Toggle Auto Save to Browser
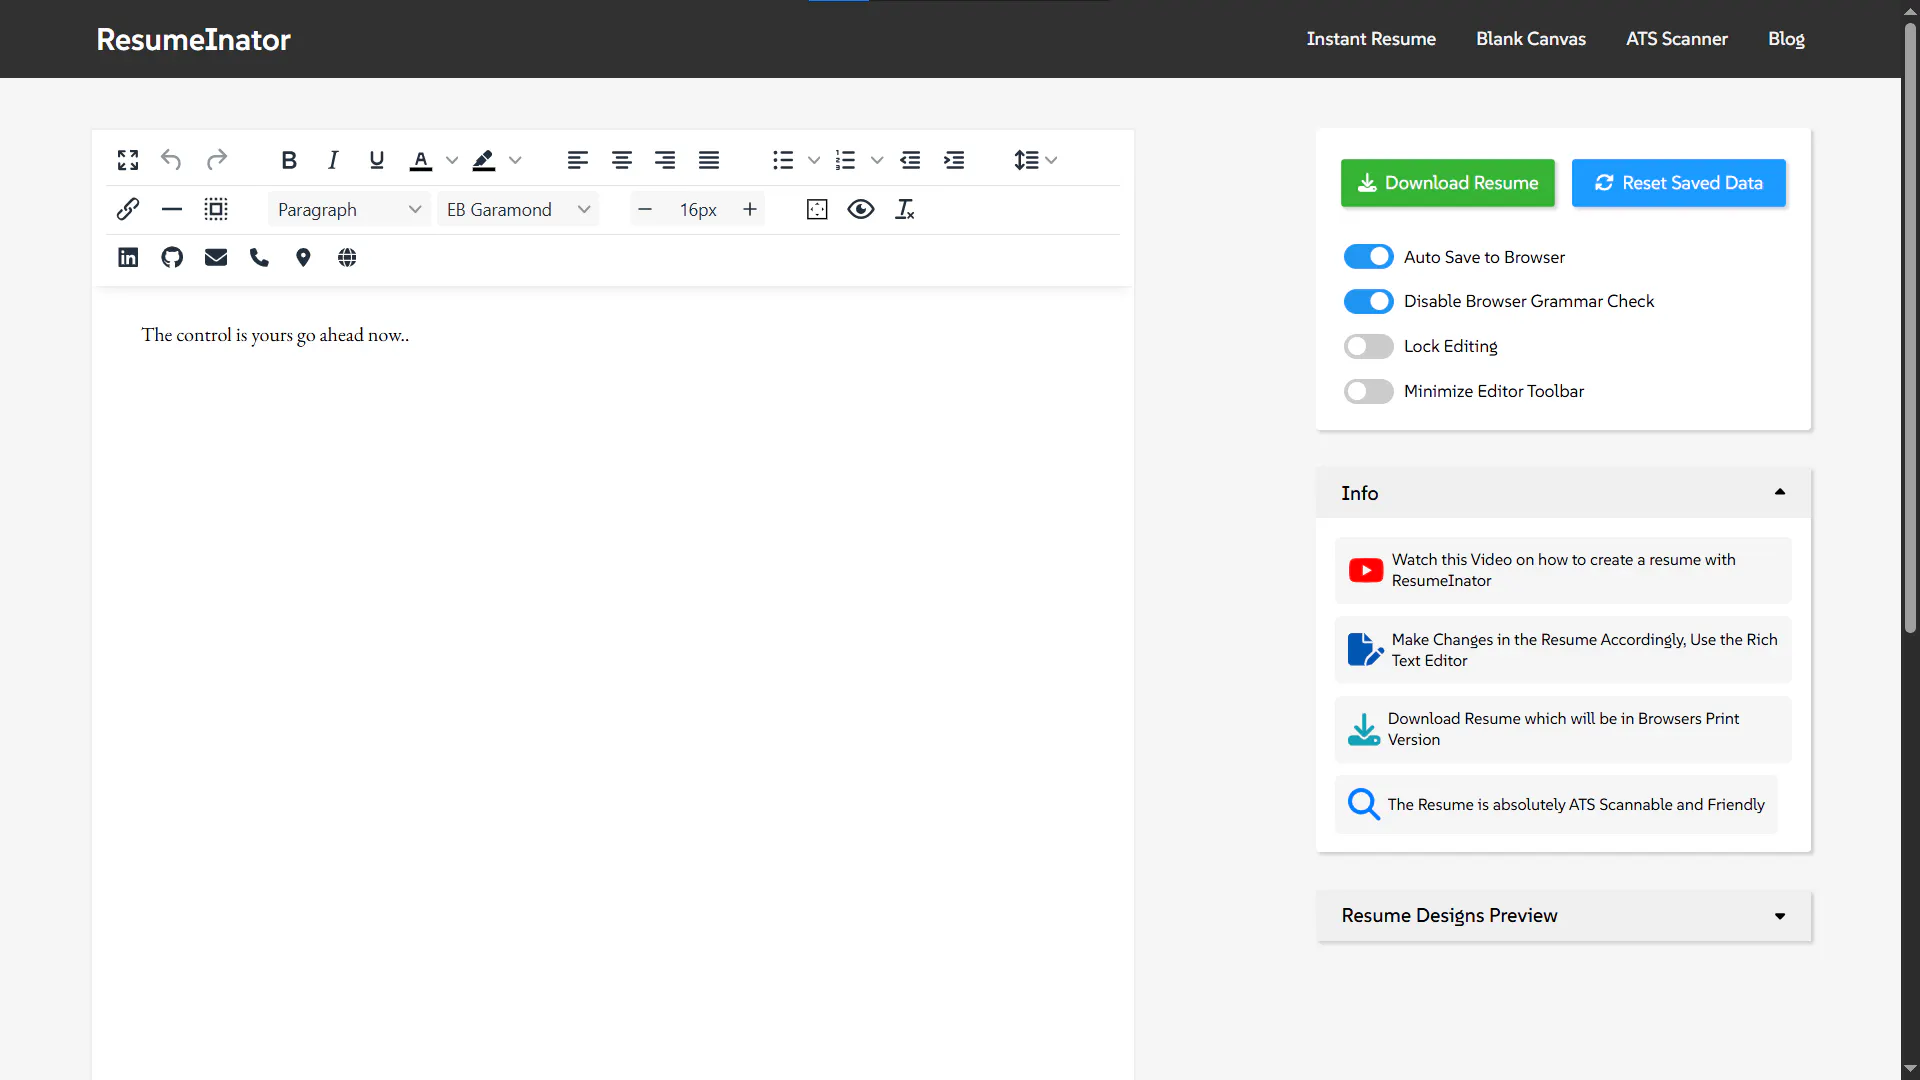Image resolution: width=1920 pixels, height=1080 pixels. coord(1368,257)
